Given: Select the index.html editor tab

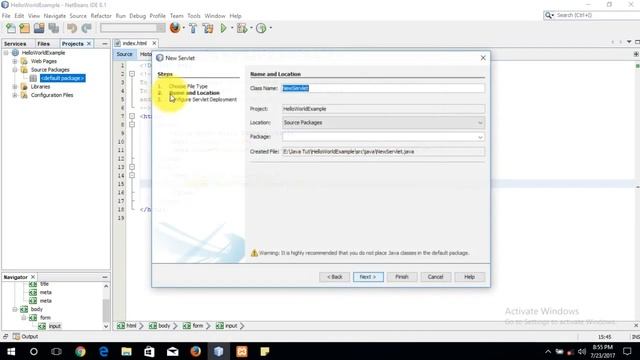Looking at the screenshot, I should 135,43.
